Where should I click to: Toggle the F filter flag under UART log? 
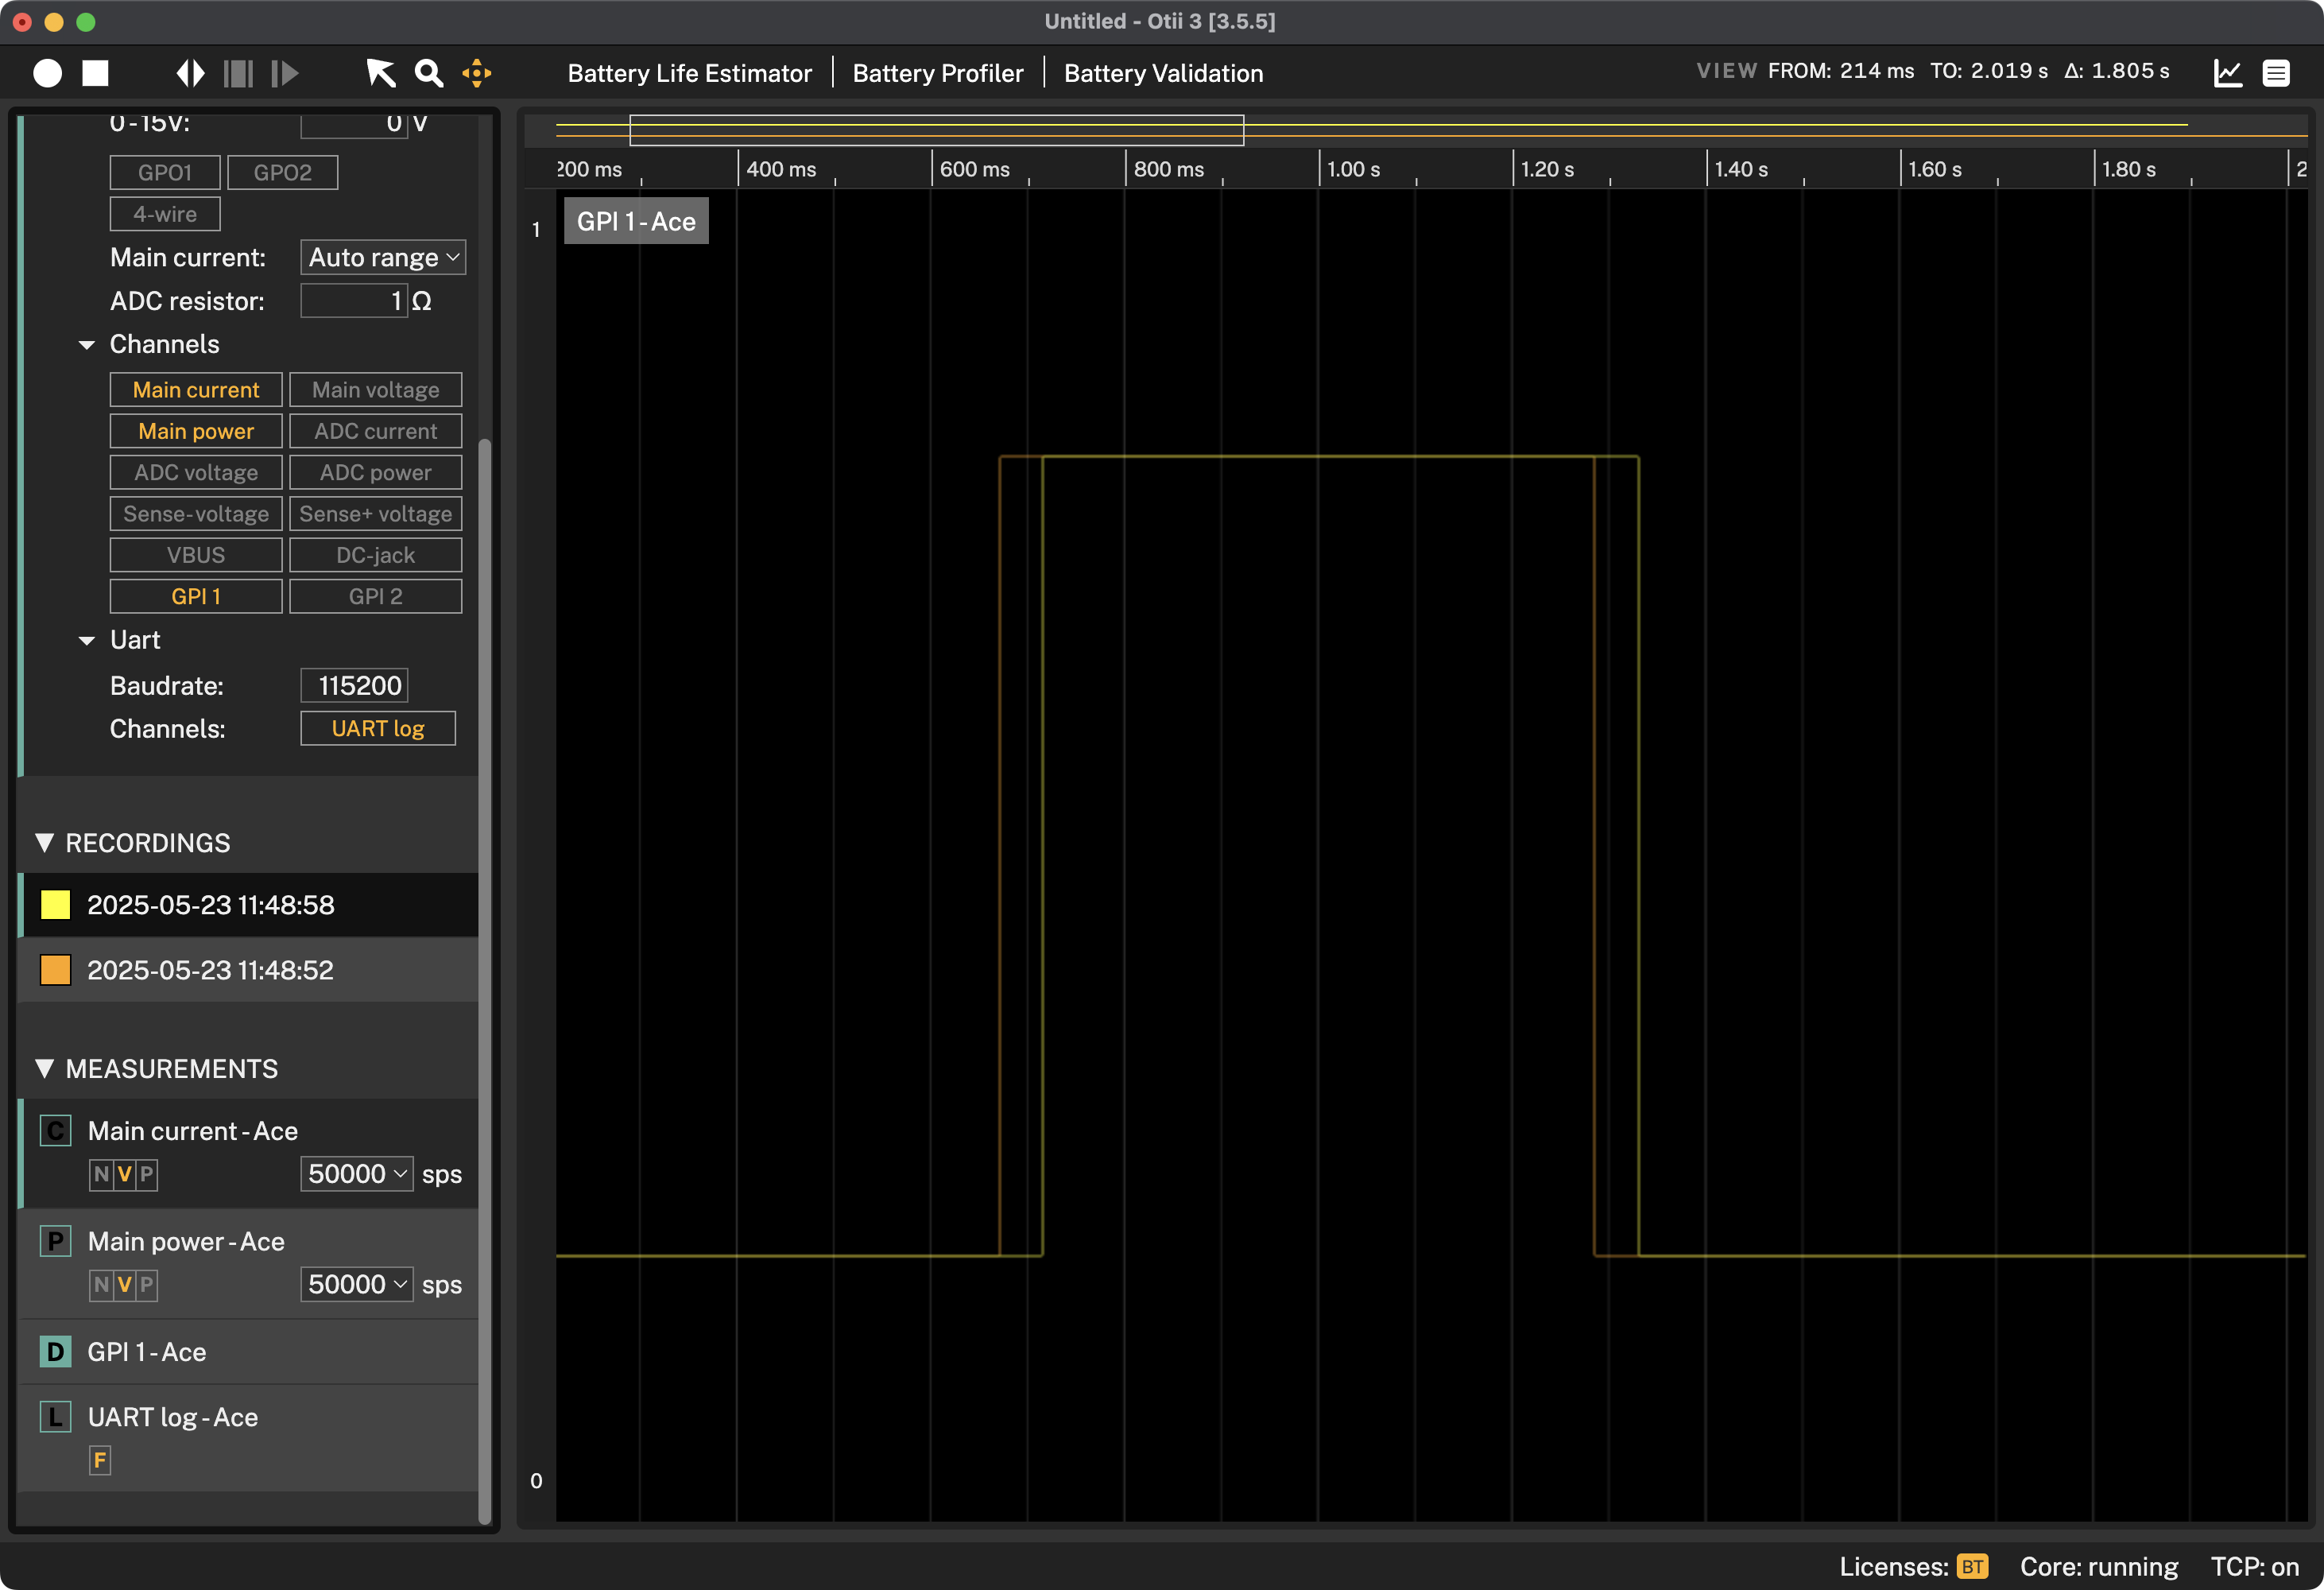[100, 1460]
